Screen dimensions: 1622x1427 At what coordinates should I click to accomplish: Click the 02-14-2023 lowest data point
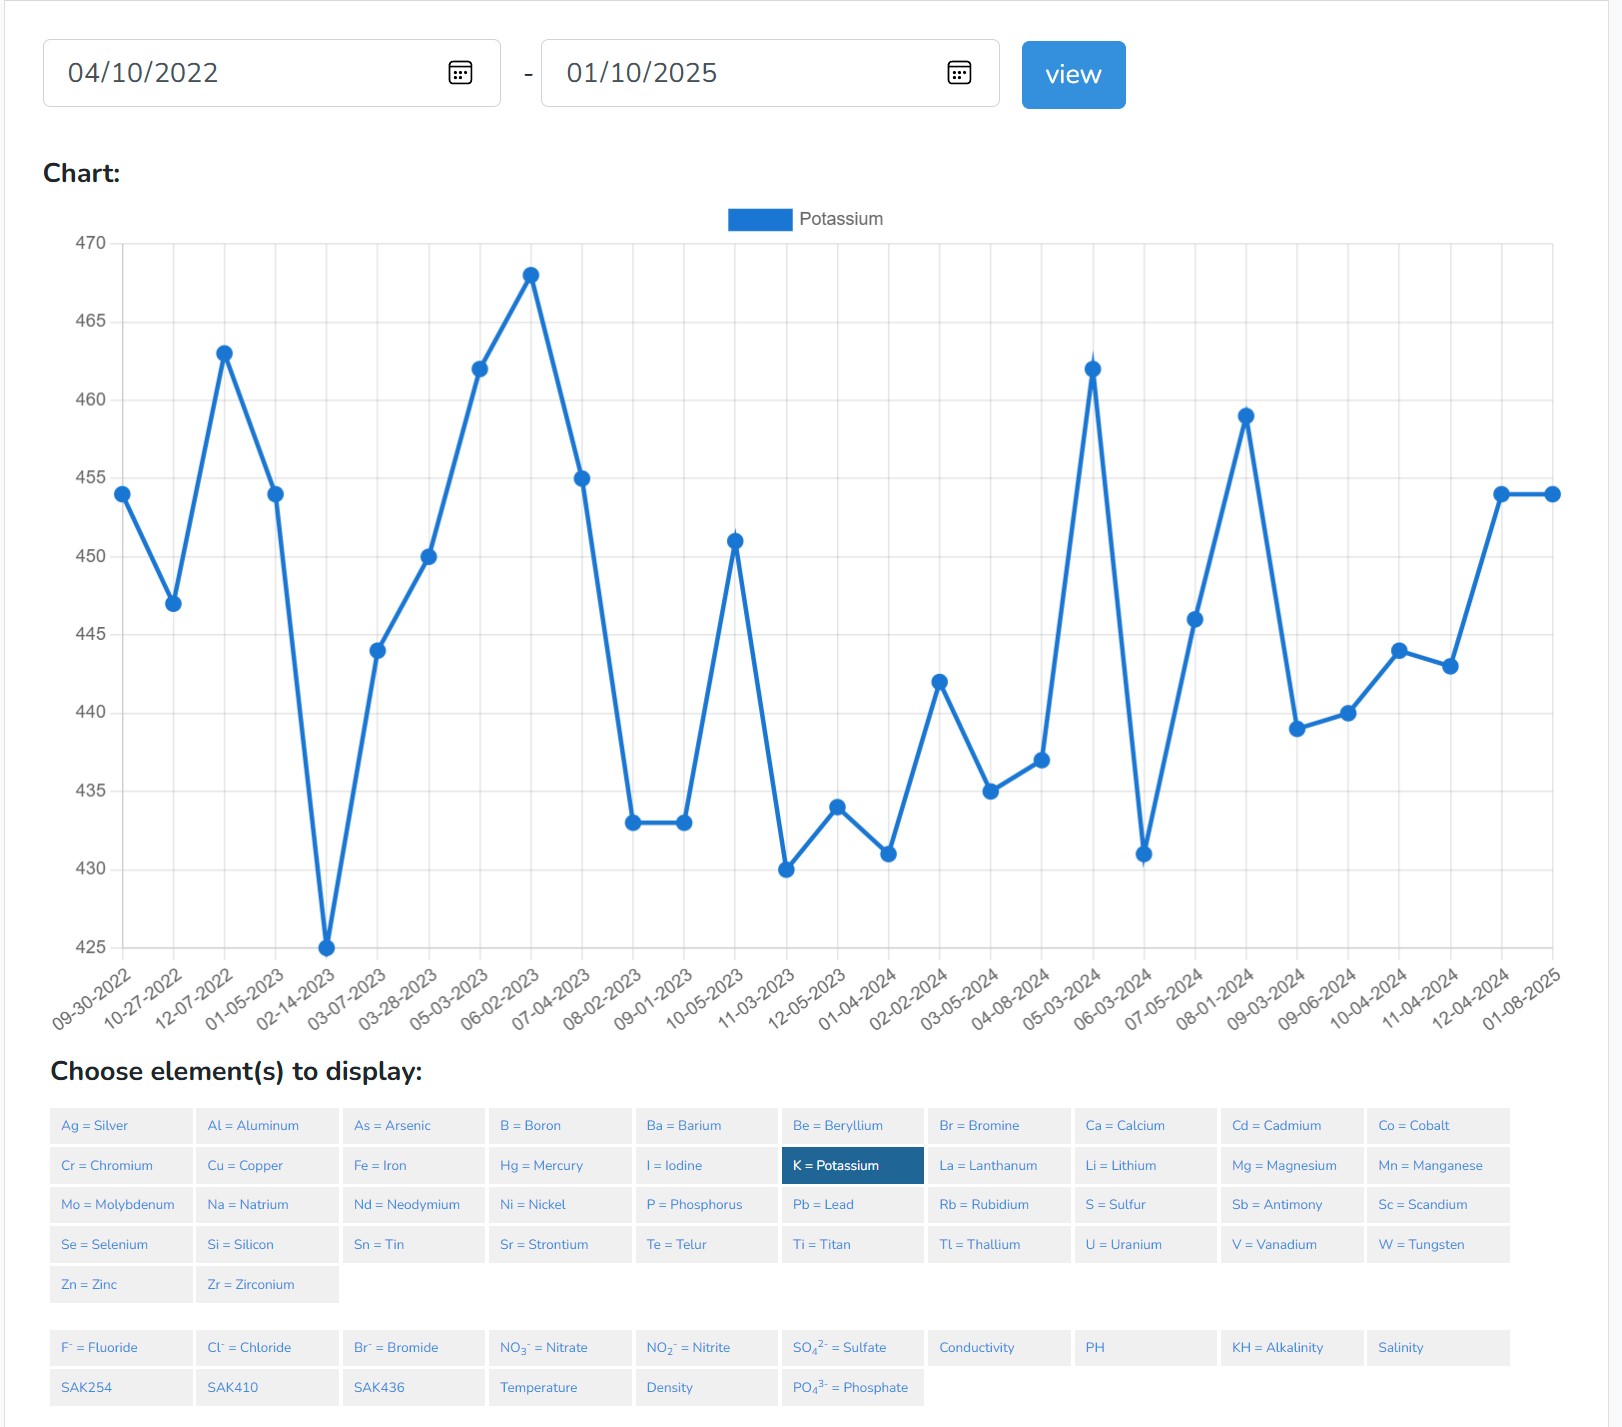click(x=327, y=947)
